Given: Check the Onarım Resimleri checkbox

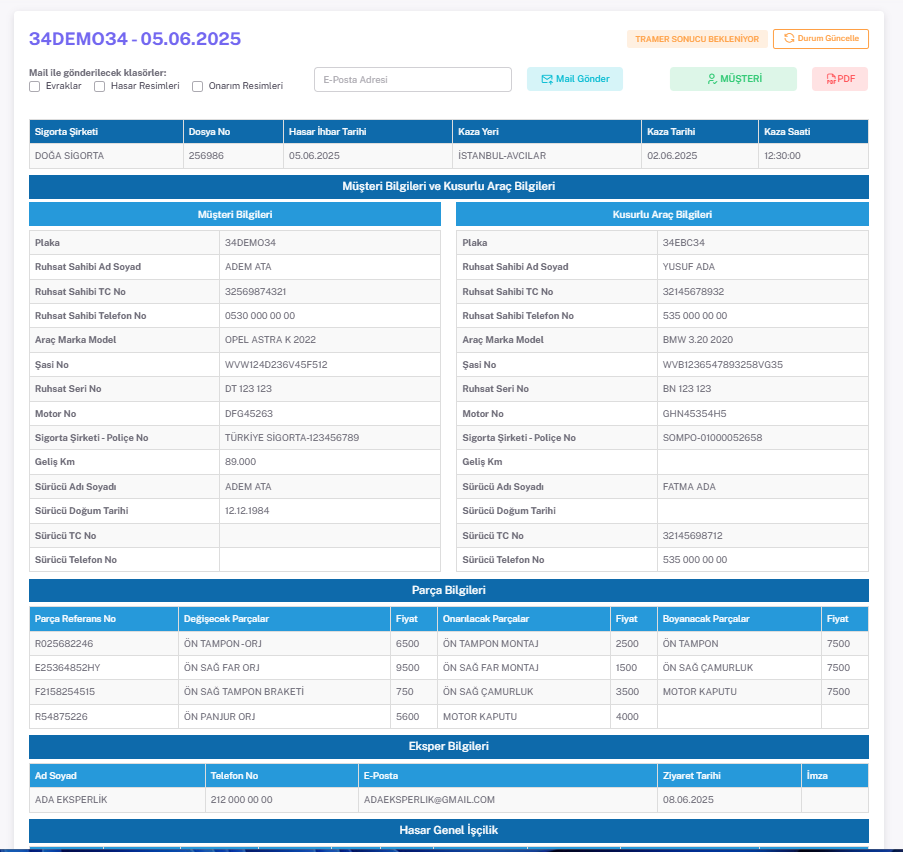Looking at the screenshot, I should 198,86.
